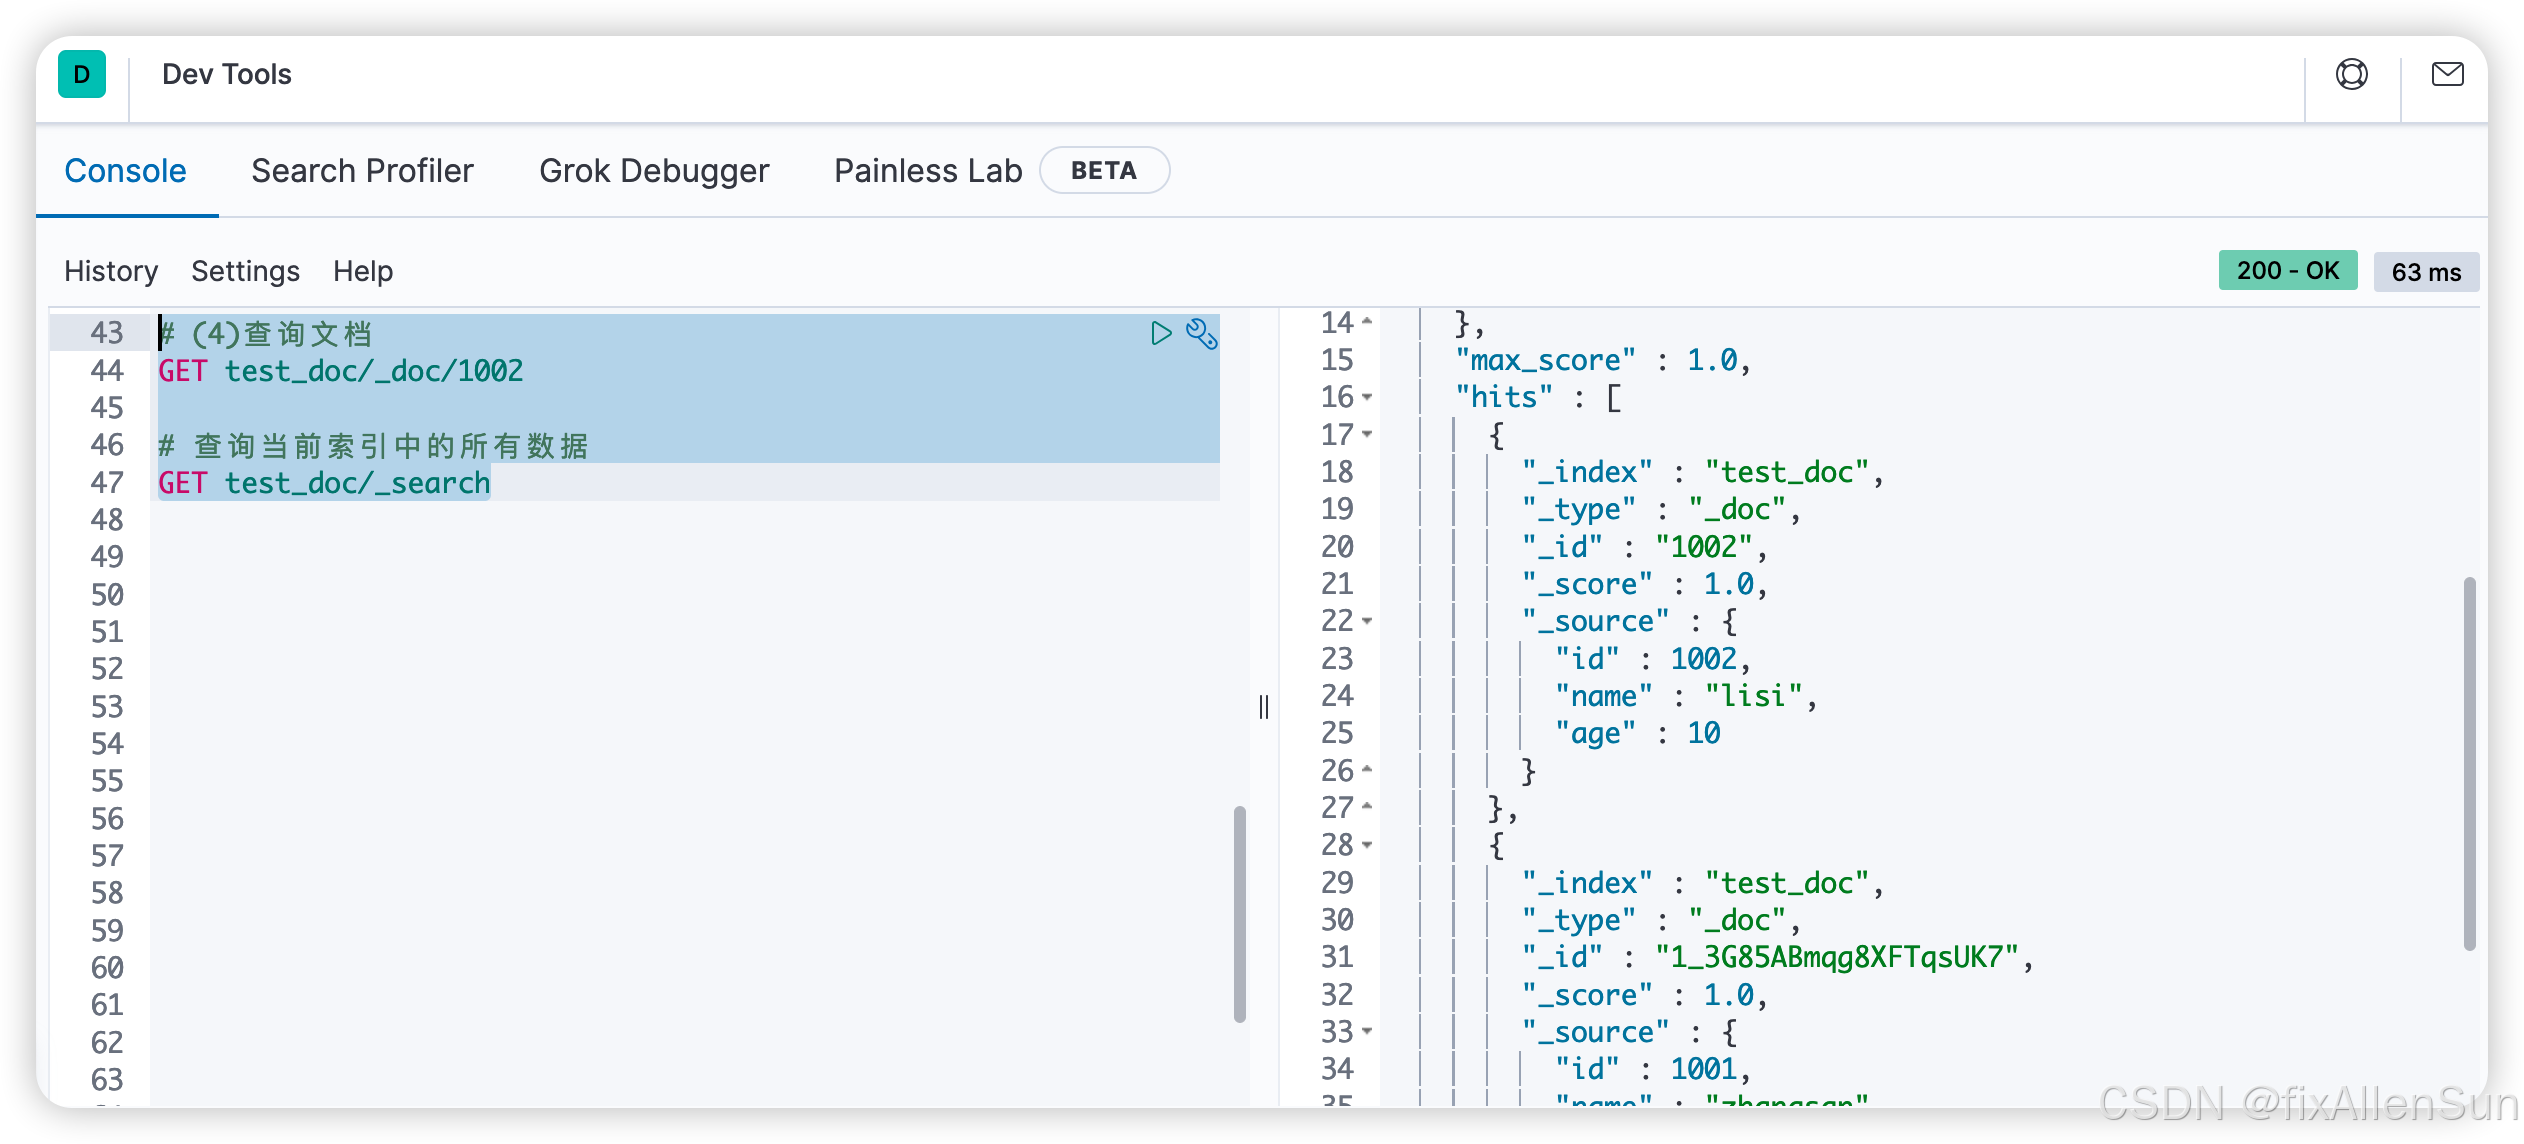Open the mail newsfeed icon
The height and width of the screenshot is (1144, 2524).
(x=2447, y=75)
